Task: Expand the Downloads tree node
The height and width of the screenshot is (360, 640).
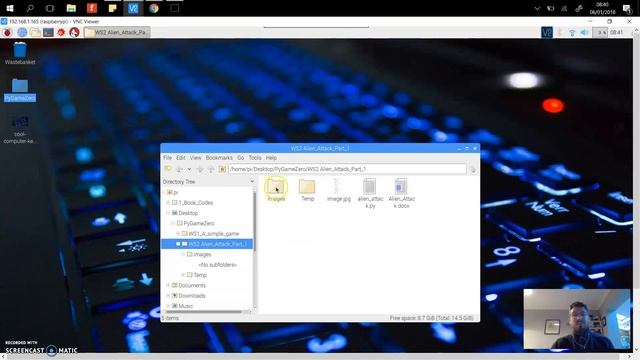Action: (x=168, y=296)
